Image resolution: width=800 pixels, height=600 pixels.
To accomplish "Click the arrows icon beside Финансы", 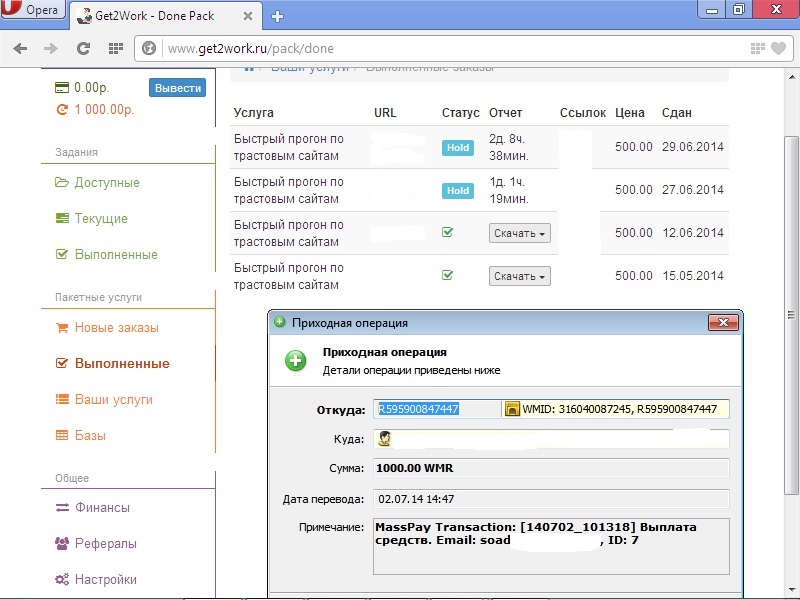I will coord(62,508).
